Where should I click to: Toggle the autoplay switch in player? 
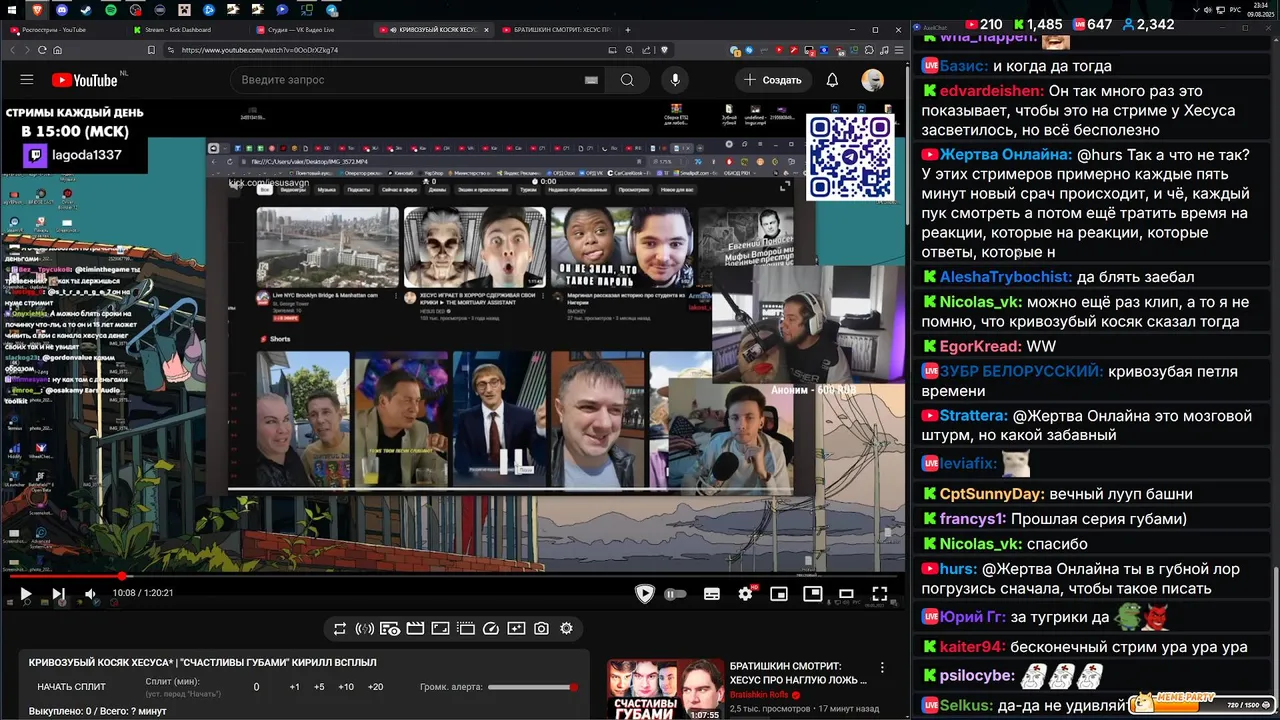click(675, 594)
